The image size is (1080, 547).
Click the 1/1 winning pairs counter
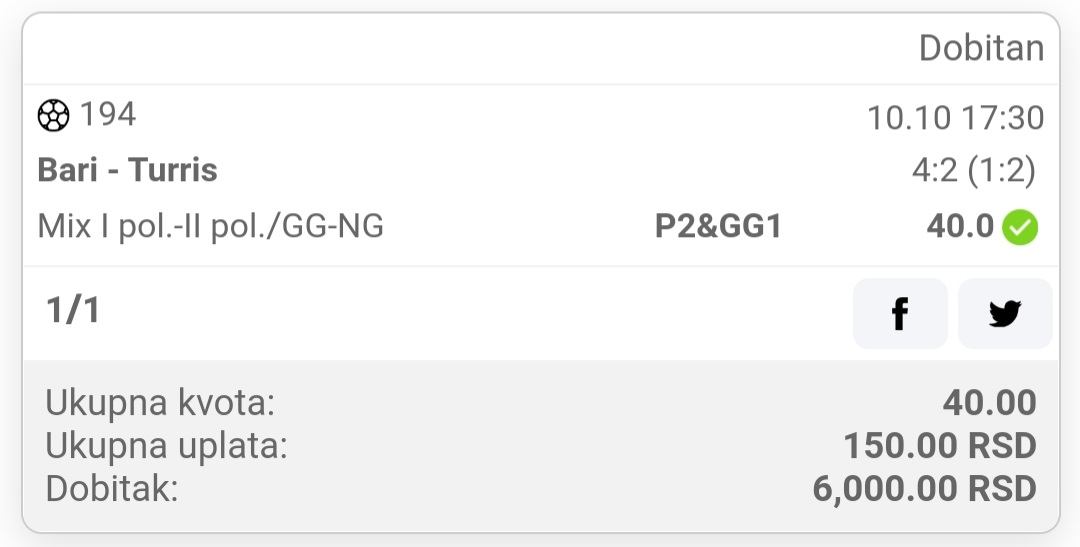73,311
